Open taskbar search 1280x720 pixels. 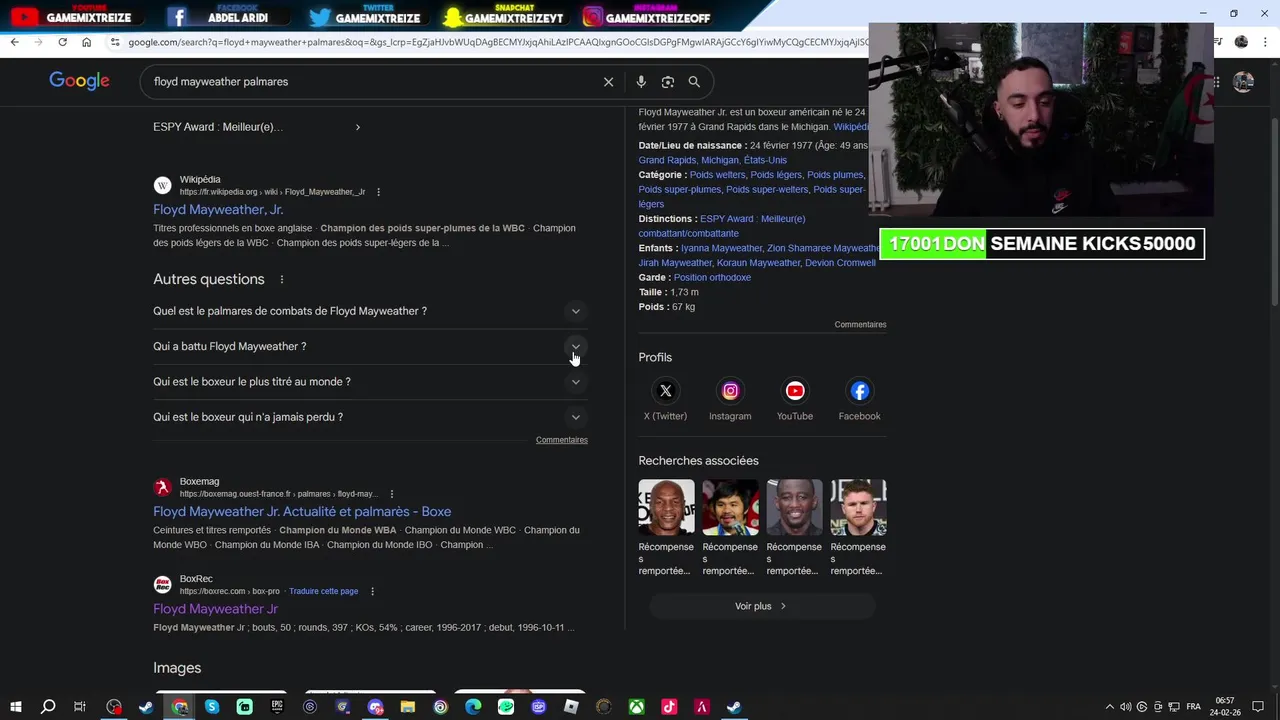[x=47, y=707]
